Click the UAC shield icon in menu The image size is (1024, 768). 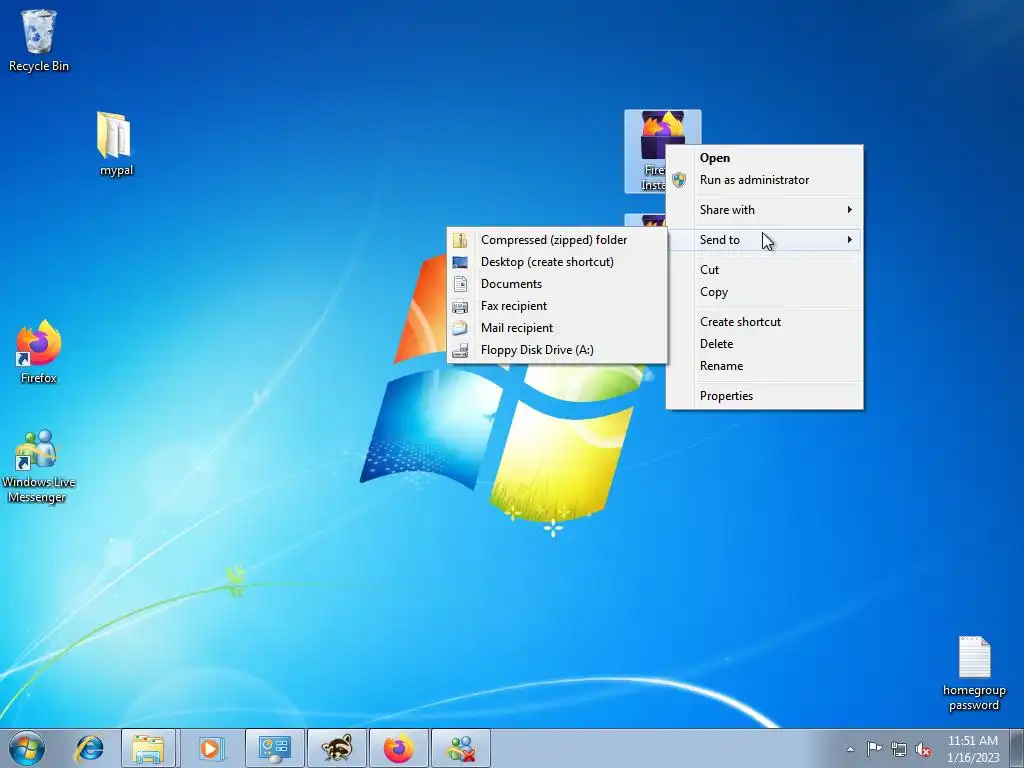(679, 180)
